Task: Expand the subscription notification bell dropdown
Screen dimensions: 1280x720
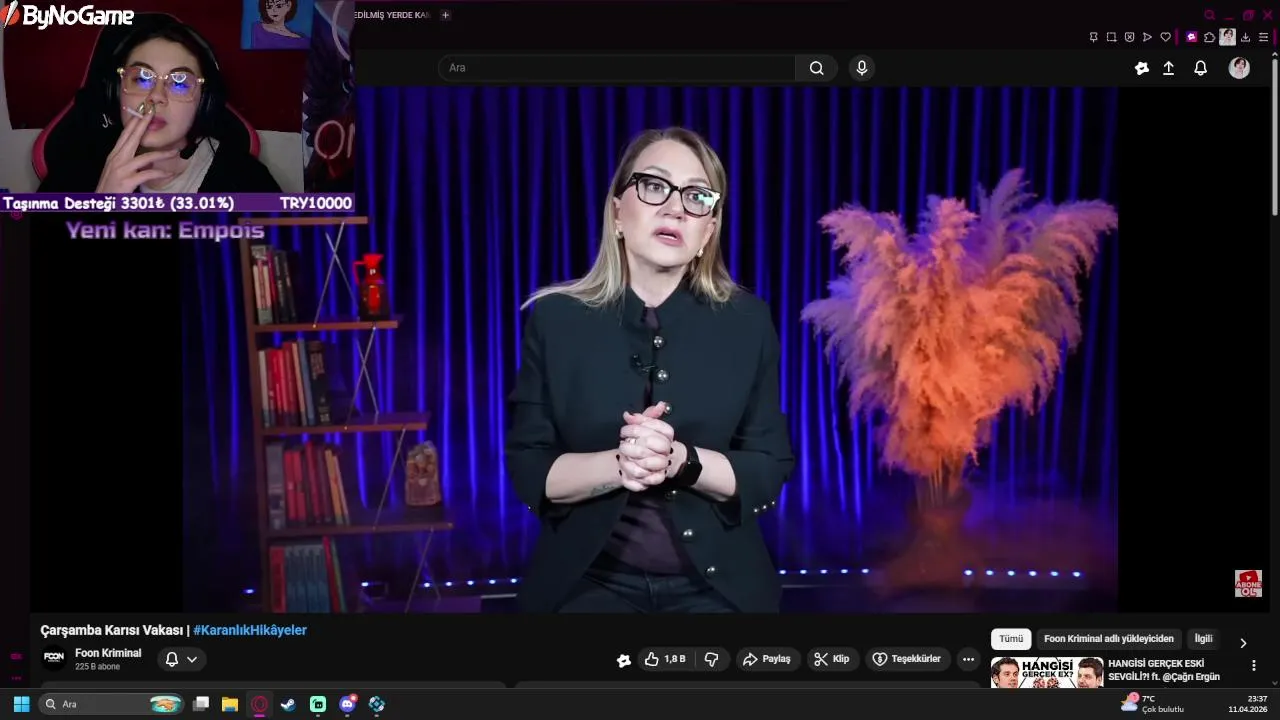Action: (x=181, y=659)
